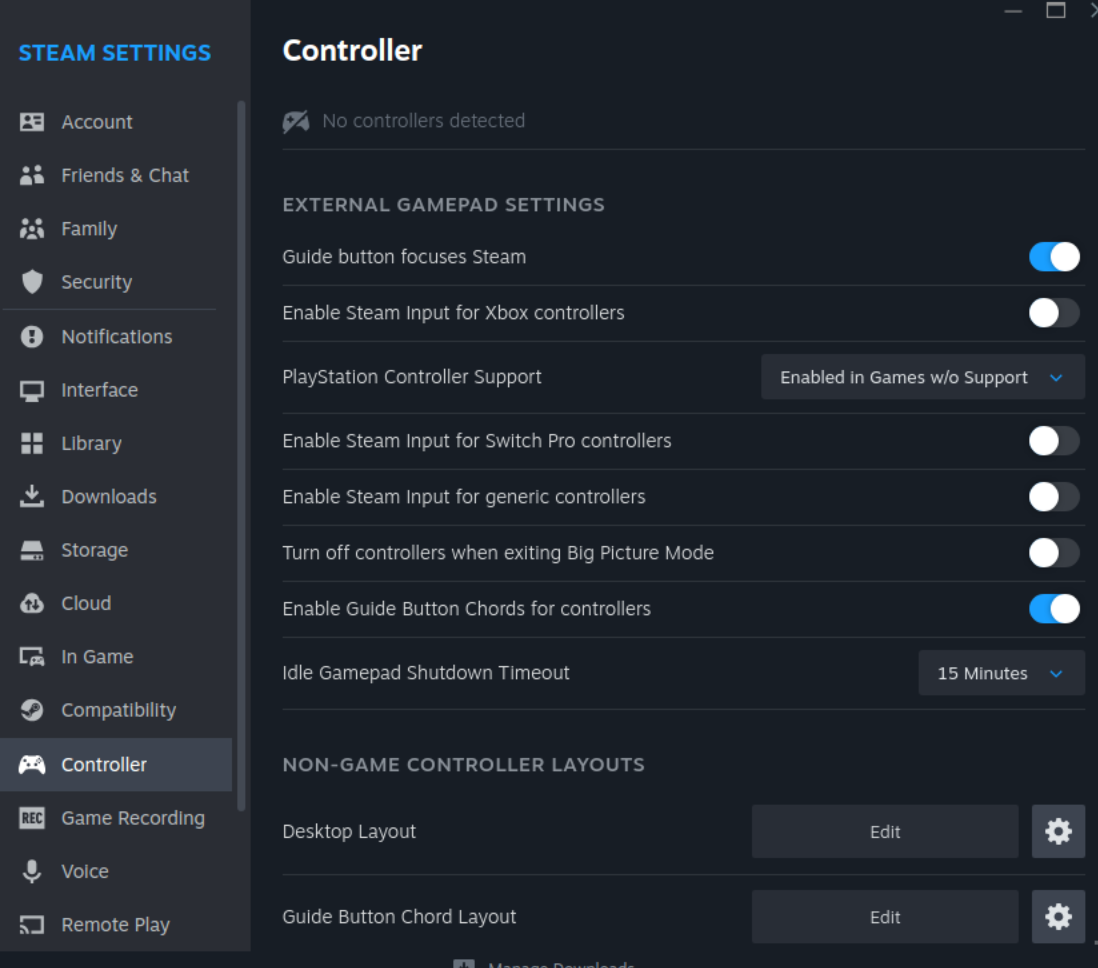The width and height of the screenshot is (1098, 968).
Task: Open the Voice settings page
Action: [116, 871]
